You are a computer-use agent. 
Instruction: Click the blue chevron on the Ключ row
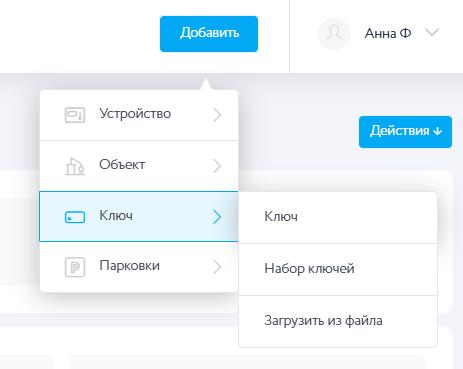pyautogui.click(x=217, y=217)
